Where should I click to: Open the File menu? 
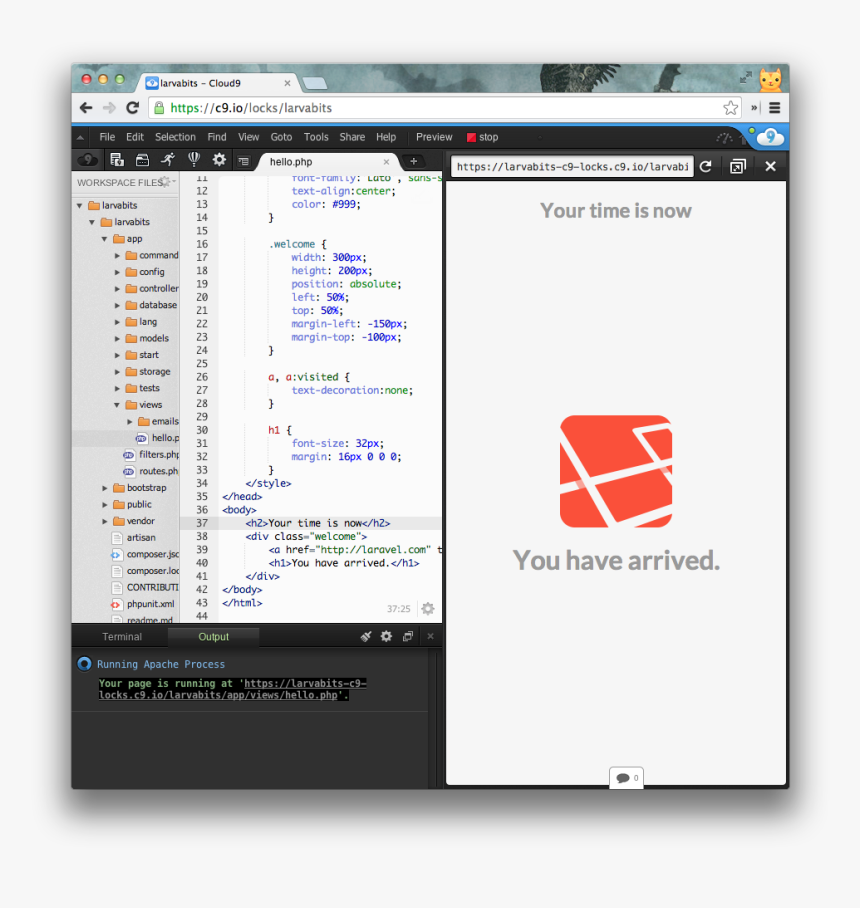[107, 137]
